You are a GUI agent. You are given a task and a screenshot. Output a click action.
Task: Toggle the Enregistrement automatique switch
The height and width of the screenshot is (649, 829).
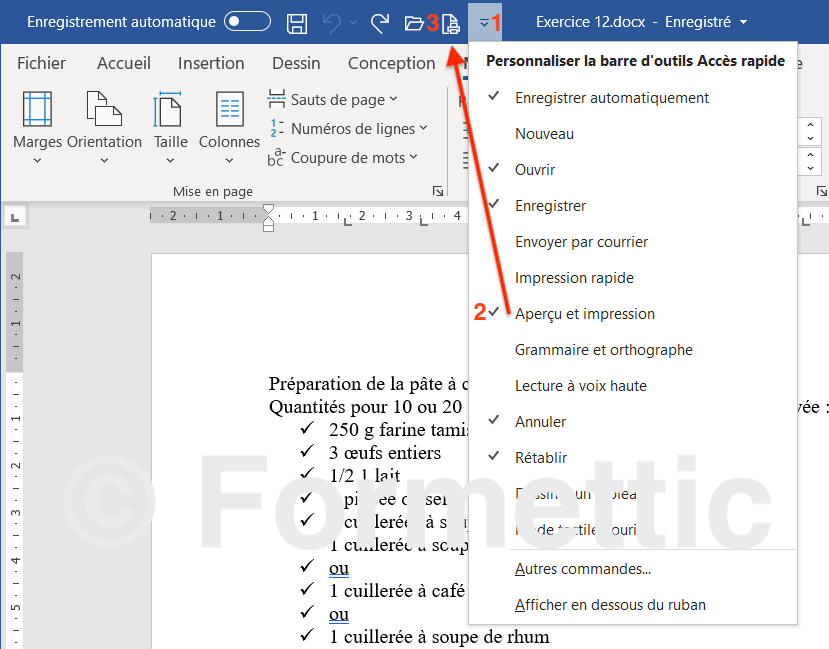tap(247, 22)
